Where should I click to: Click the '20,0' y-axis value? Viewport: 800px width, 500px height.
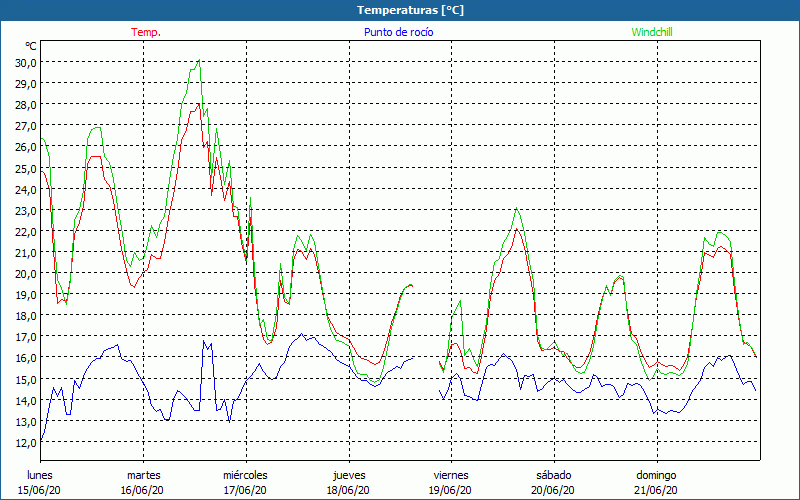point(26,274)
